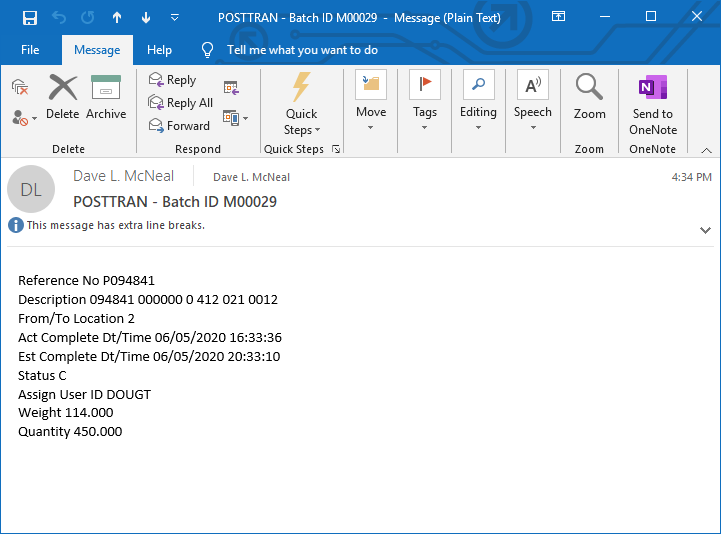The image size is (721, 534).
Task: Open More respond actions dropdown
Action: pos(235,118)
